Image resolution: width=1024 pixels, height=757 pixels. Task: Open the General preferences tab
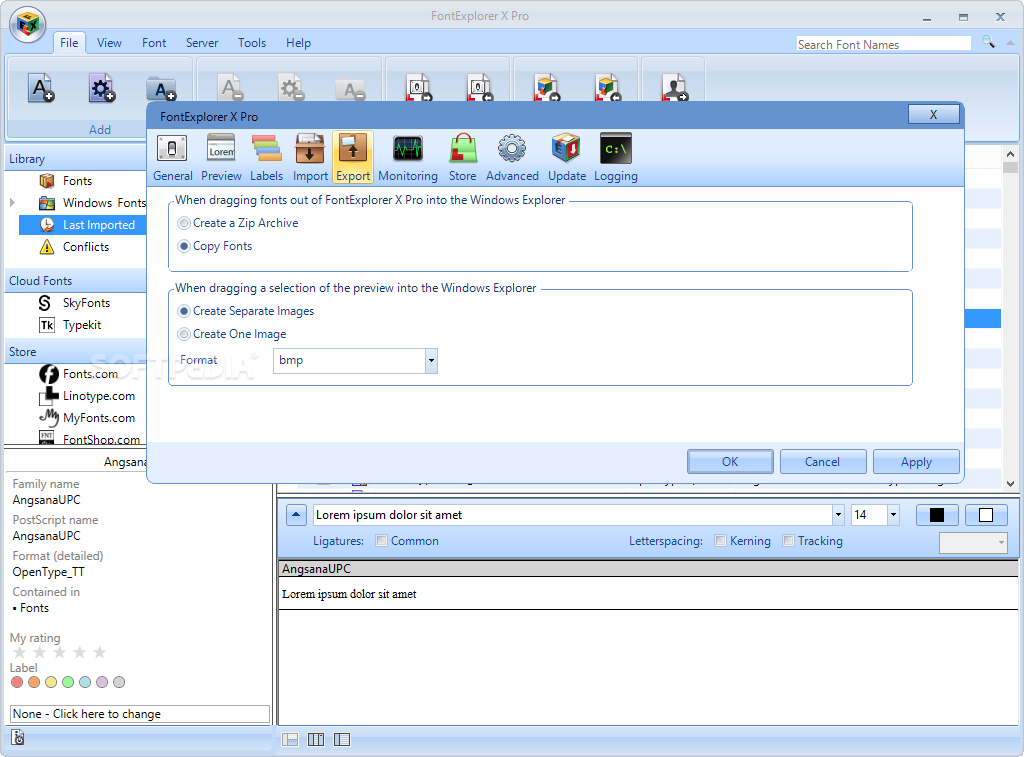172,157
